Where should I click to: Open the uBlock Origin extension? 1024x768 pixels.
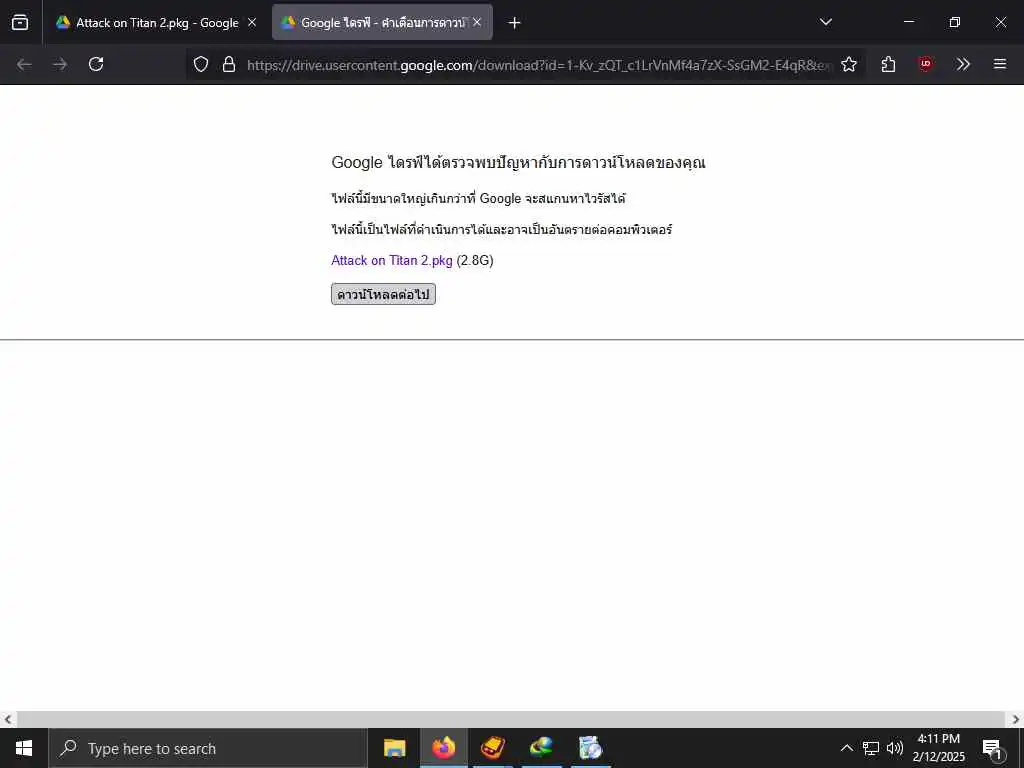tap(925, 64)
